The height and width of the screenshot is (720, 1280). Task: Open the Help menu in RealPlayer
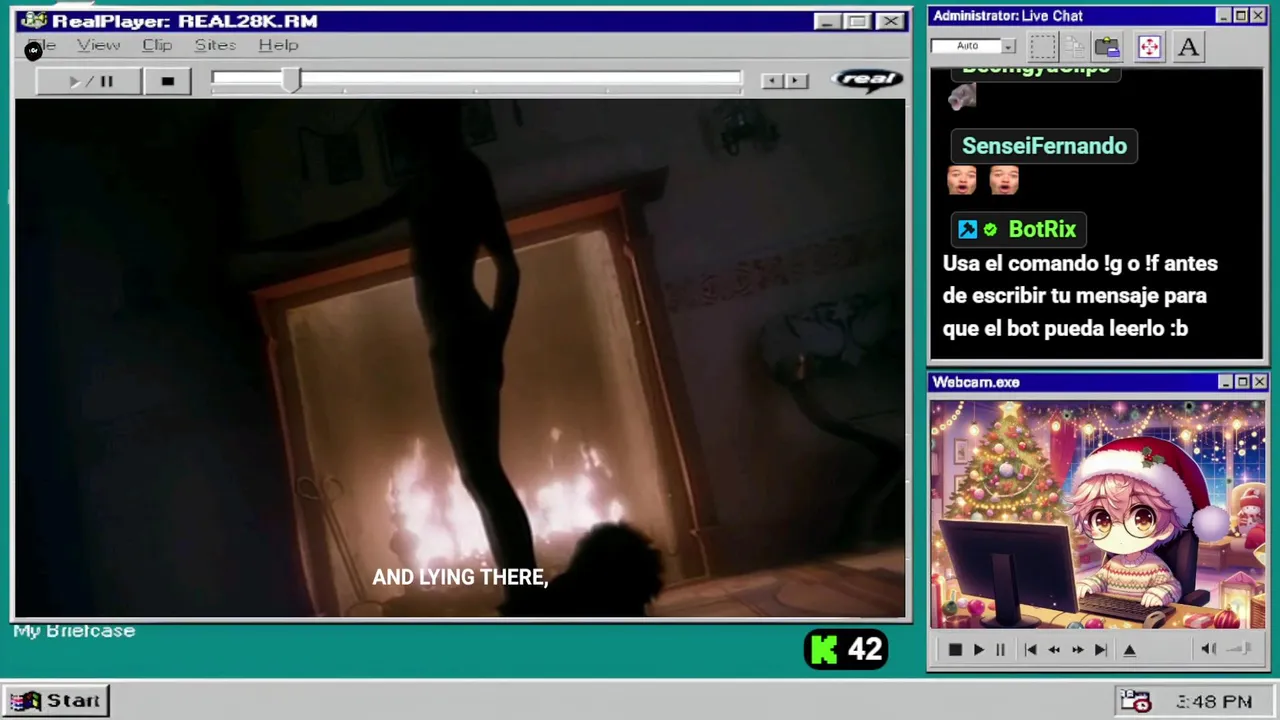pos(278,45)
